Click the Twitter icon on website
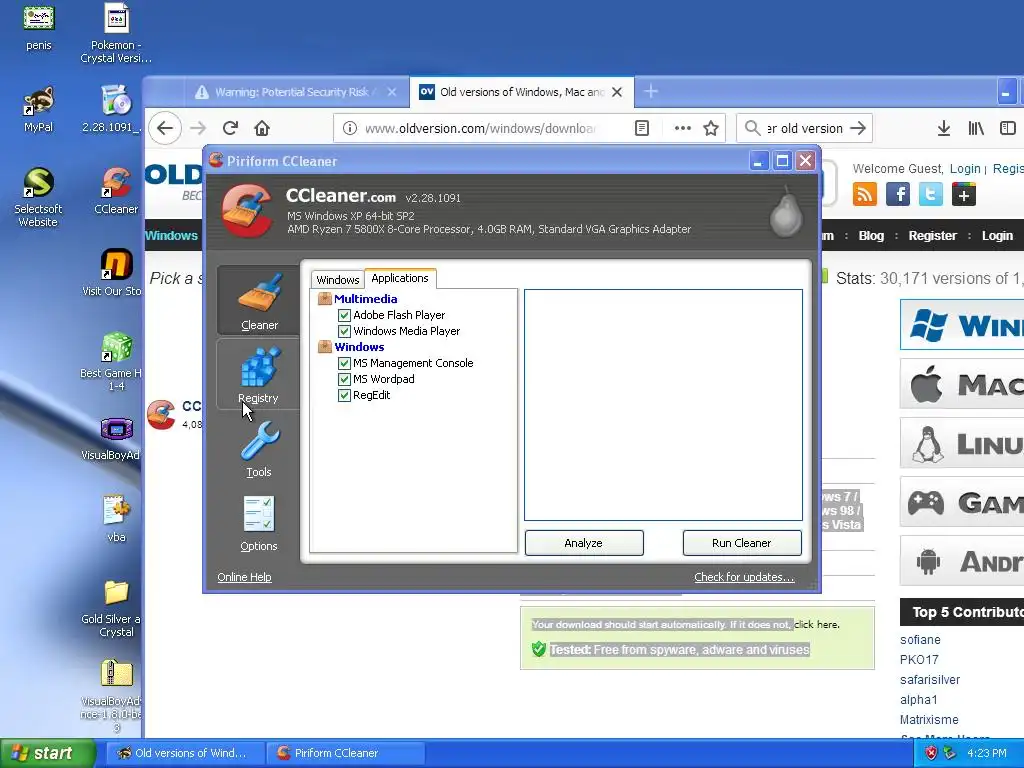The height and width of the screenshot is (768, 1024). click(931, 194)
